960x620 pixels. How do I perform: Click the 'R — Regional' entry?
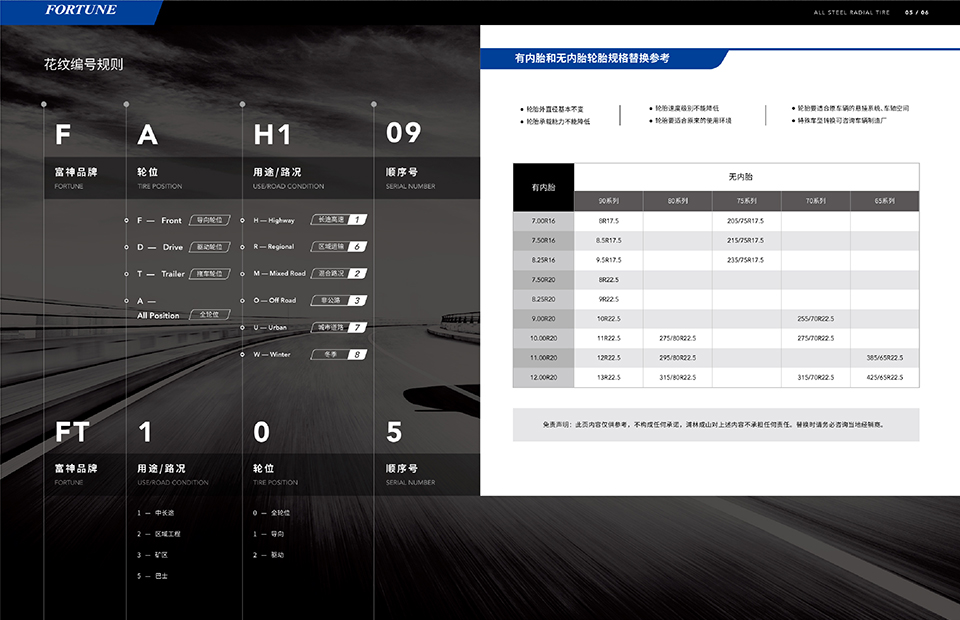(x=274, y=247)
